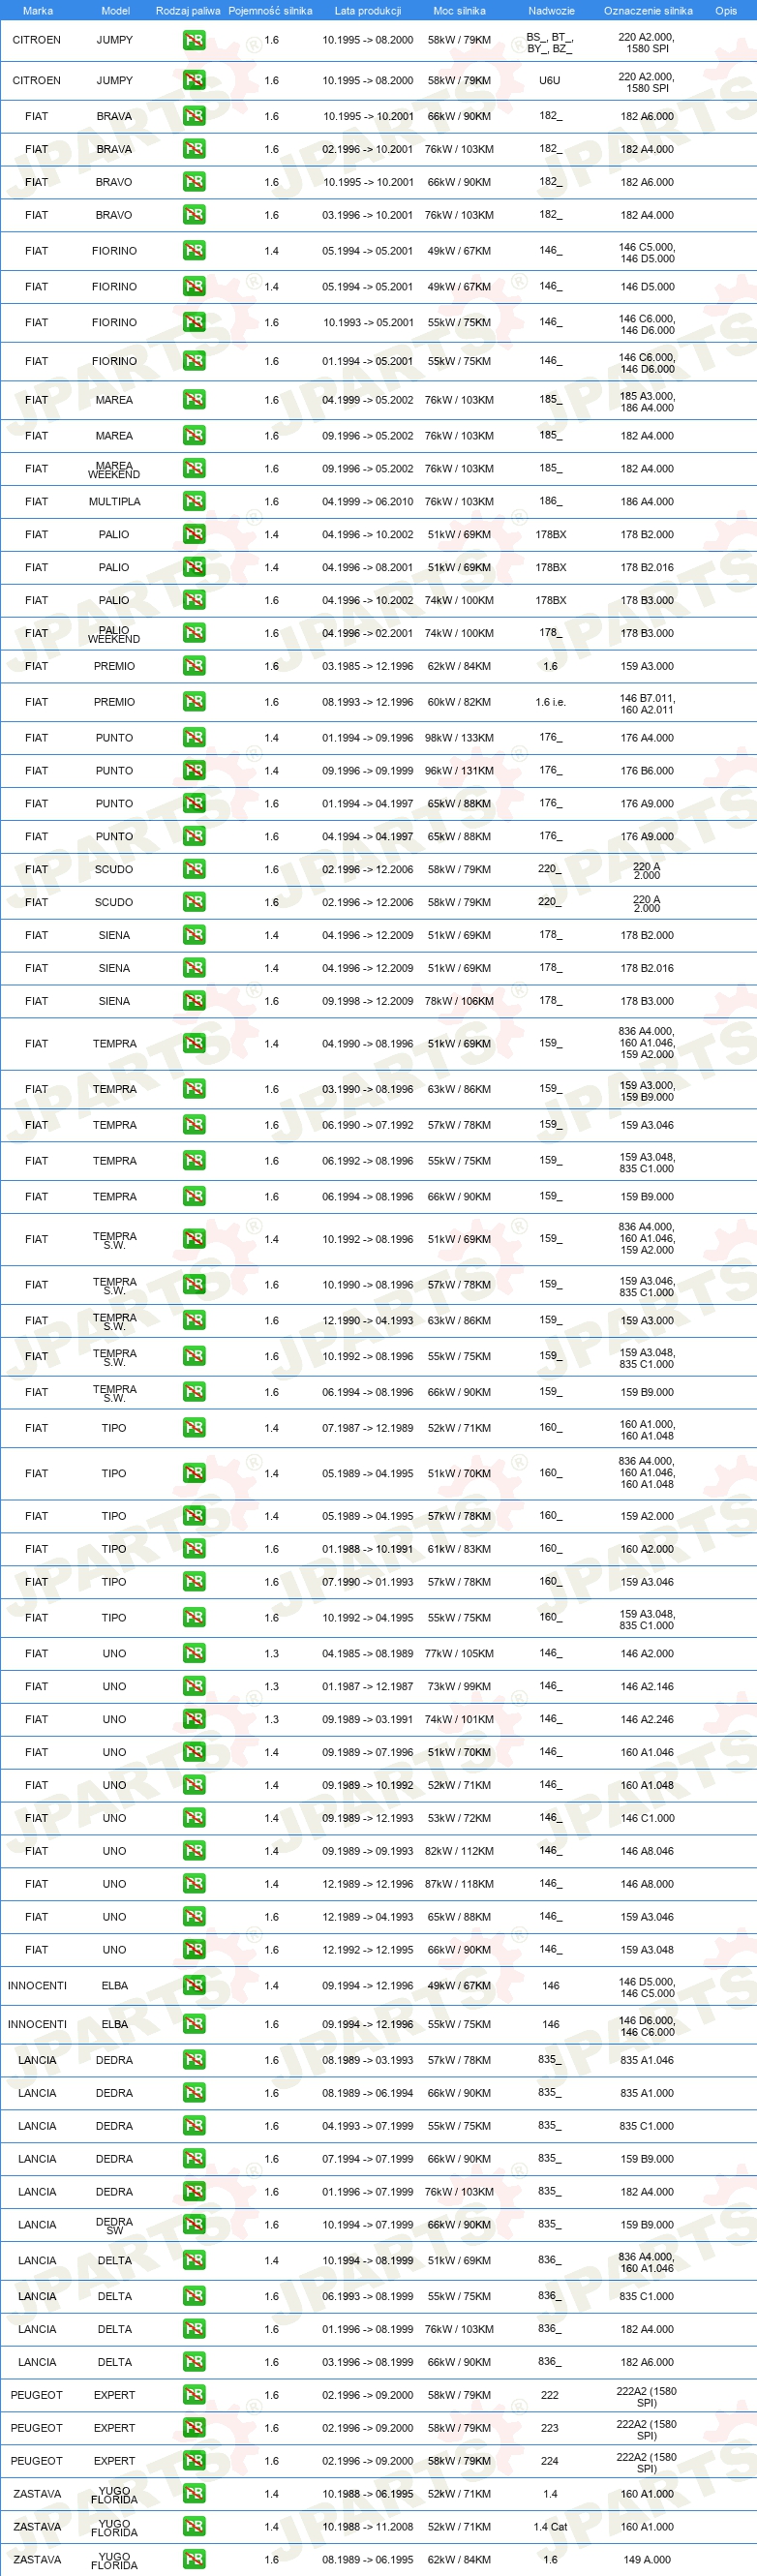This screenshot has height=2576, width=757.
Task: Select the engine code 146 A8.046
Action: [647, 1852]
